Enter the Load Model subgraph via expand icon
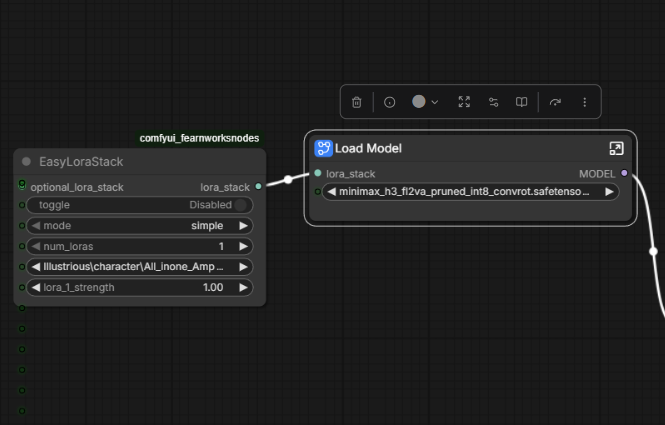 point(616,148)
